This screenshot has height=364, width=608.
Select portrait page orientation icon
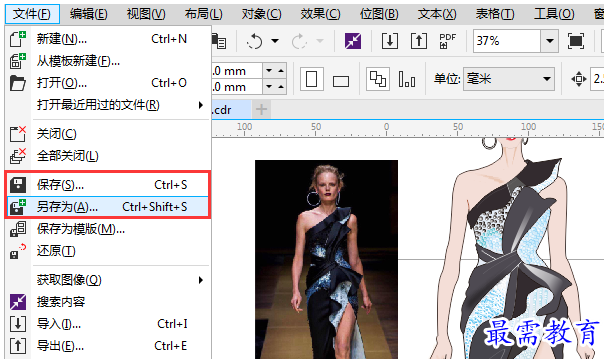[x=311, y=79]
